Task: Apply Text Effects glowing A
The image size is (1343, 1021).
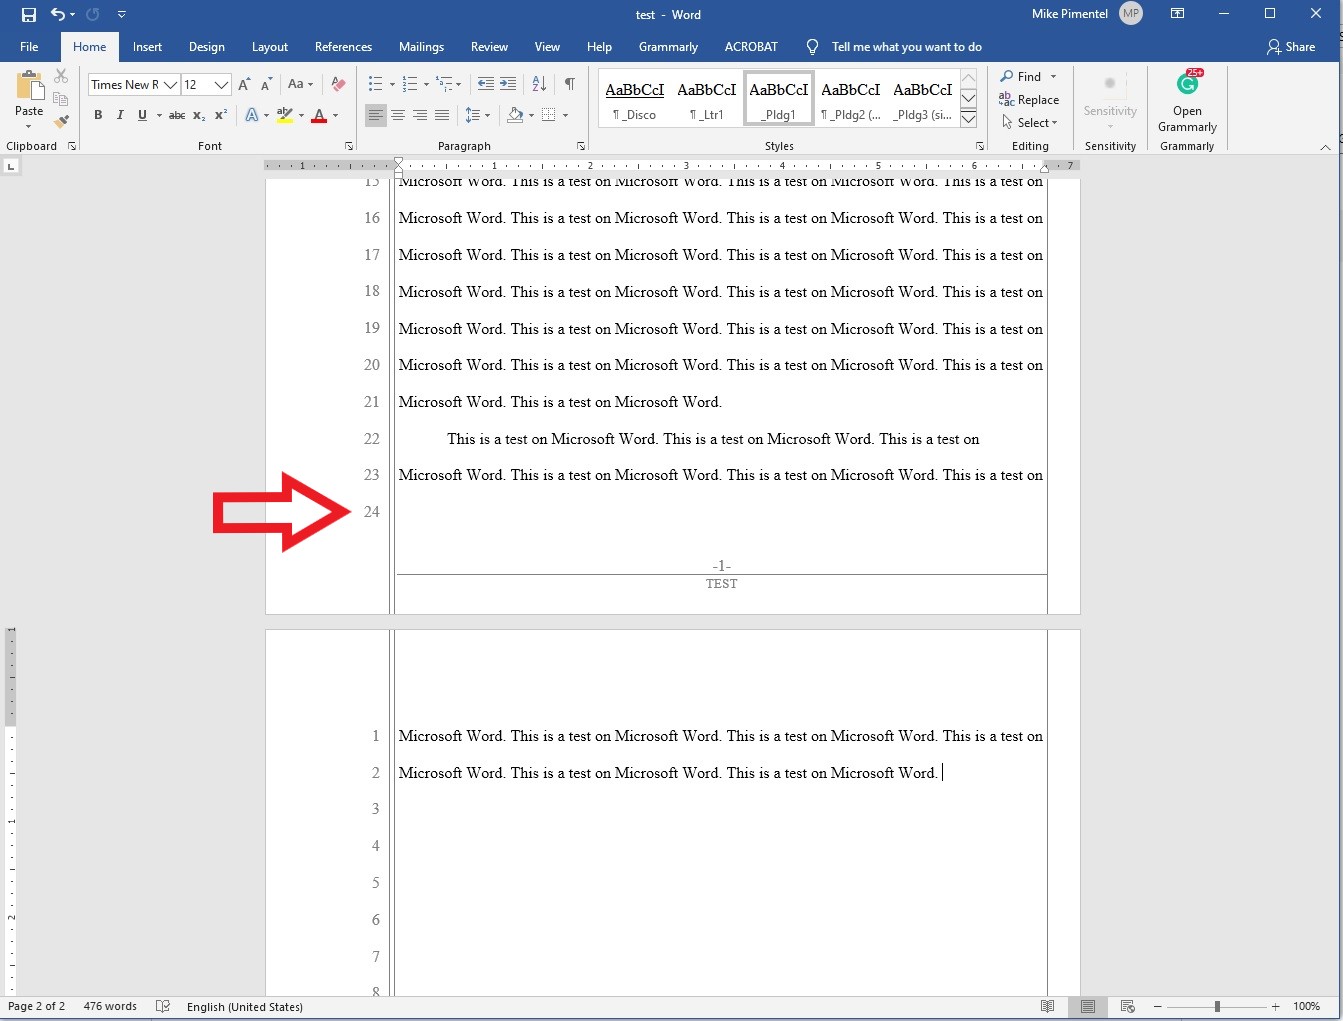Action: 252,115
